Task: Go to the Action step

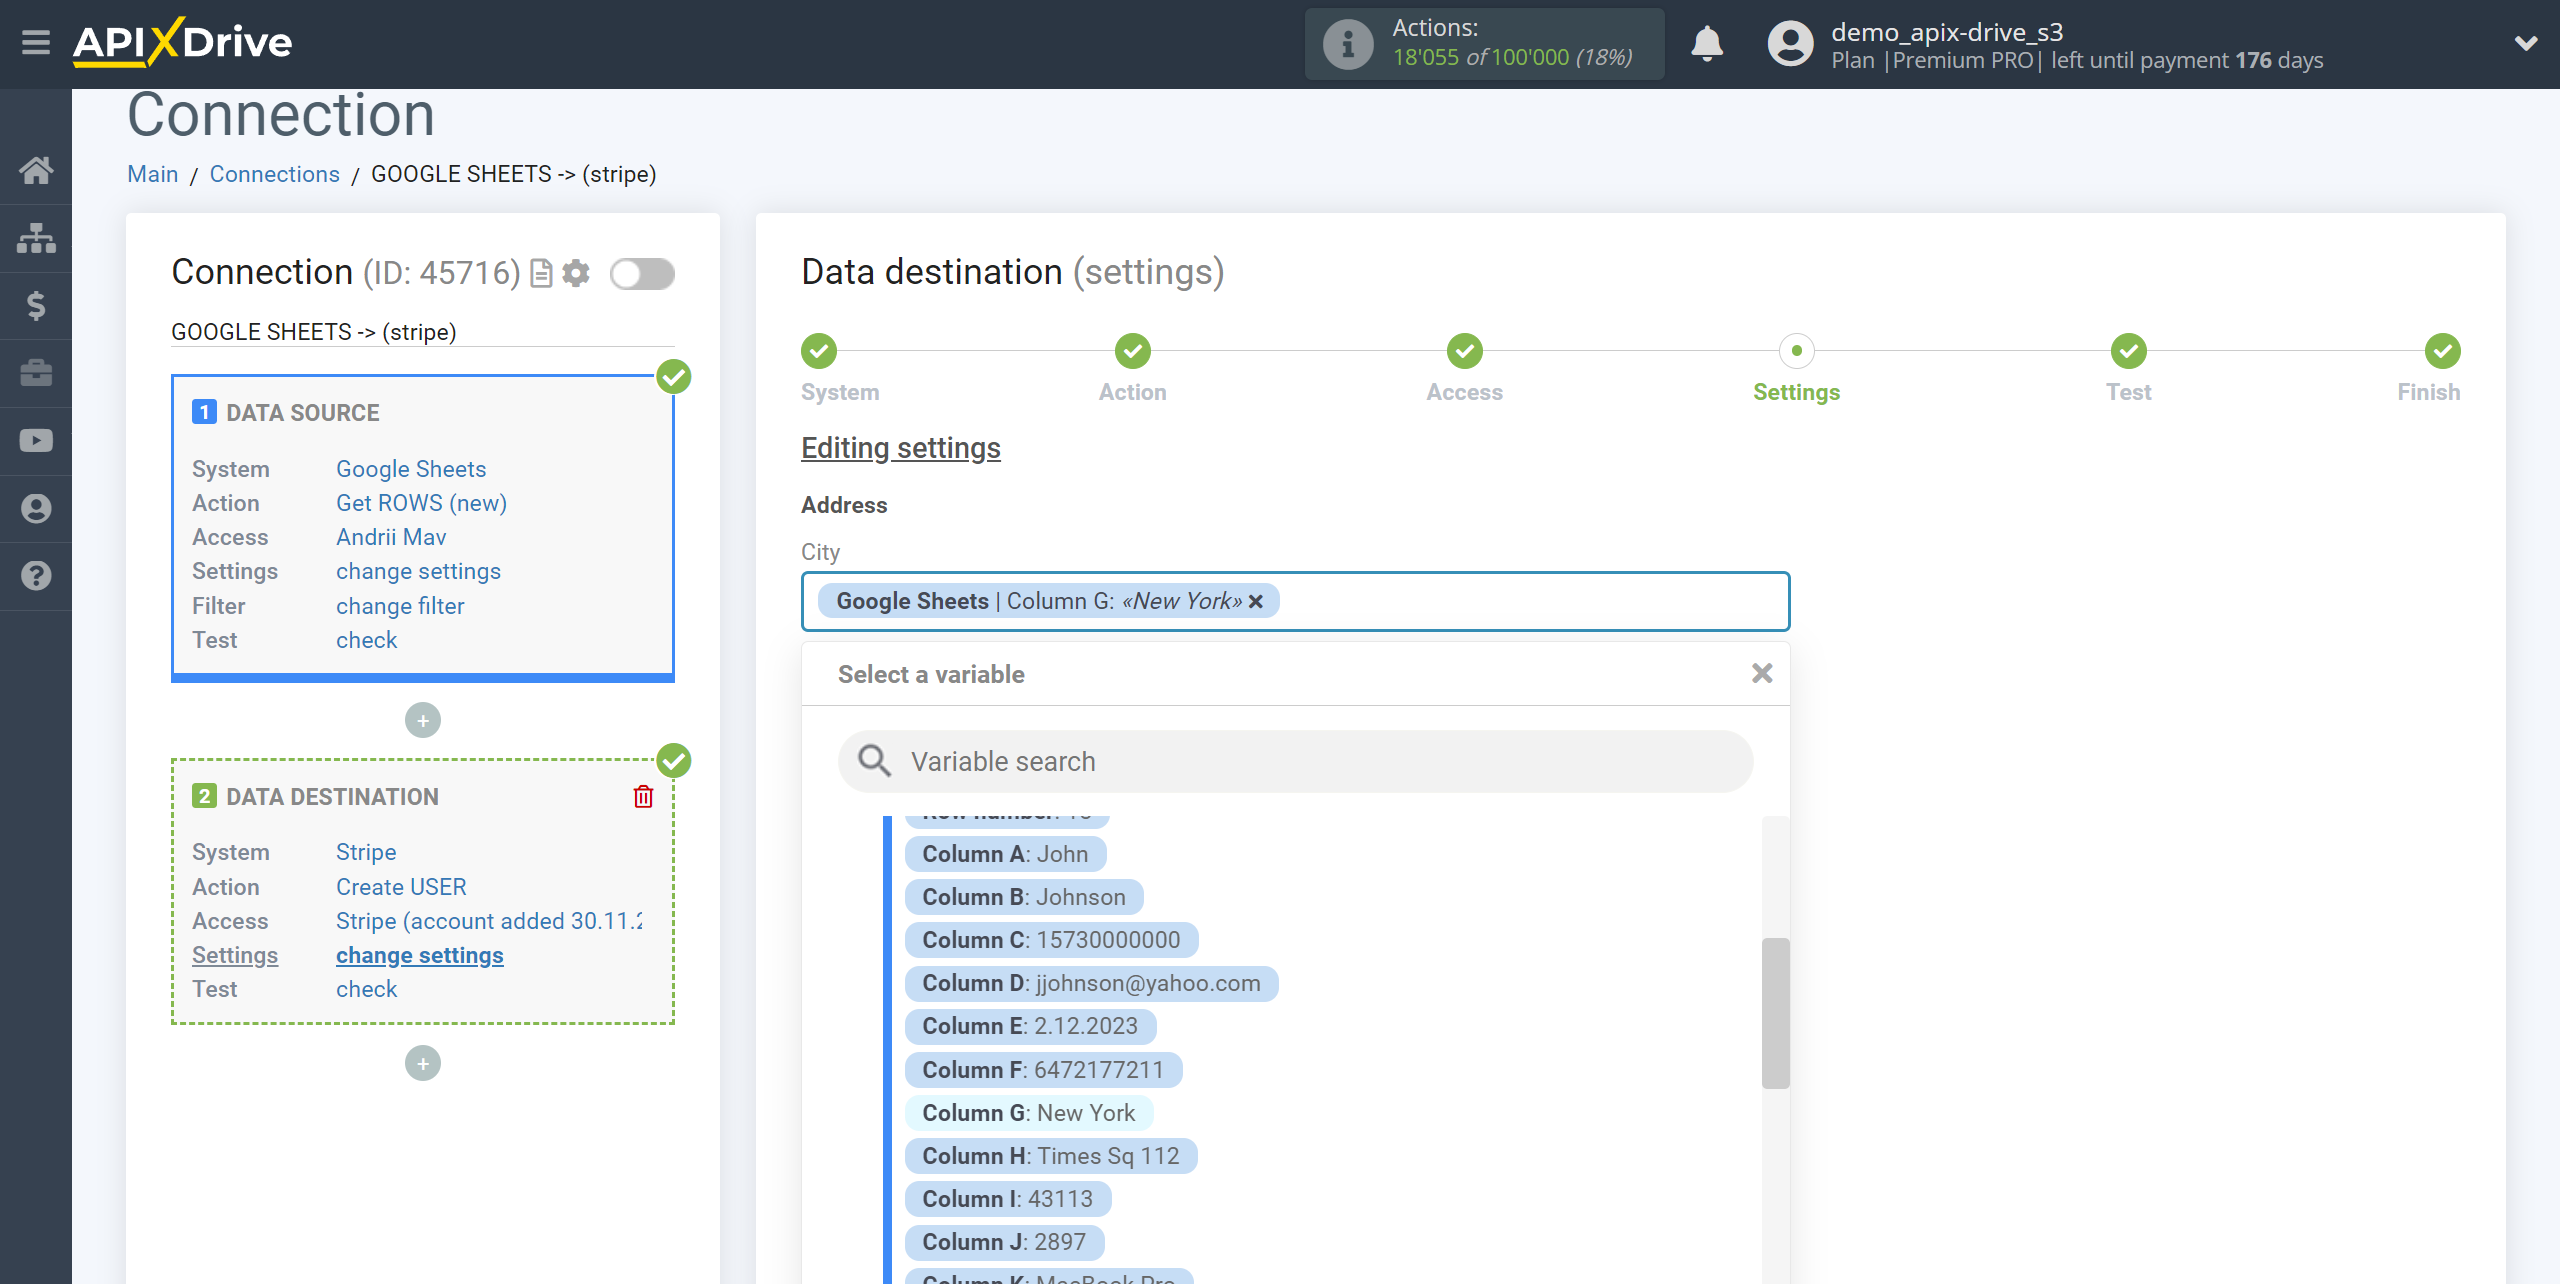Action: coord(1133,351)
